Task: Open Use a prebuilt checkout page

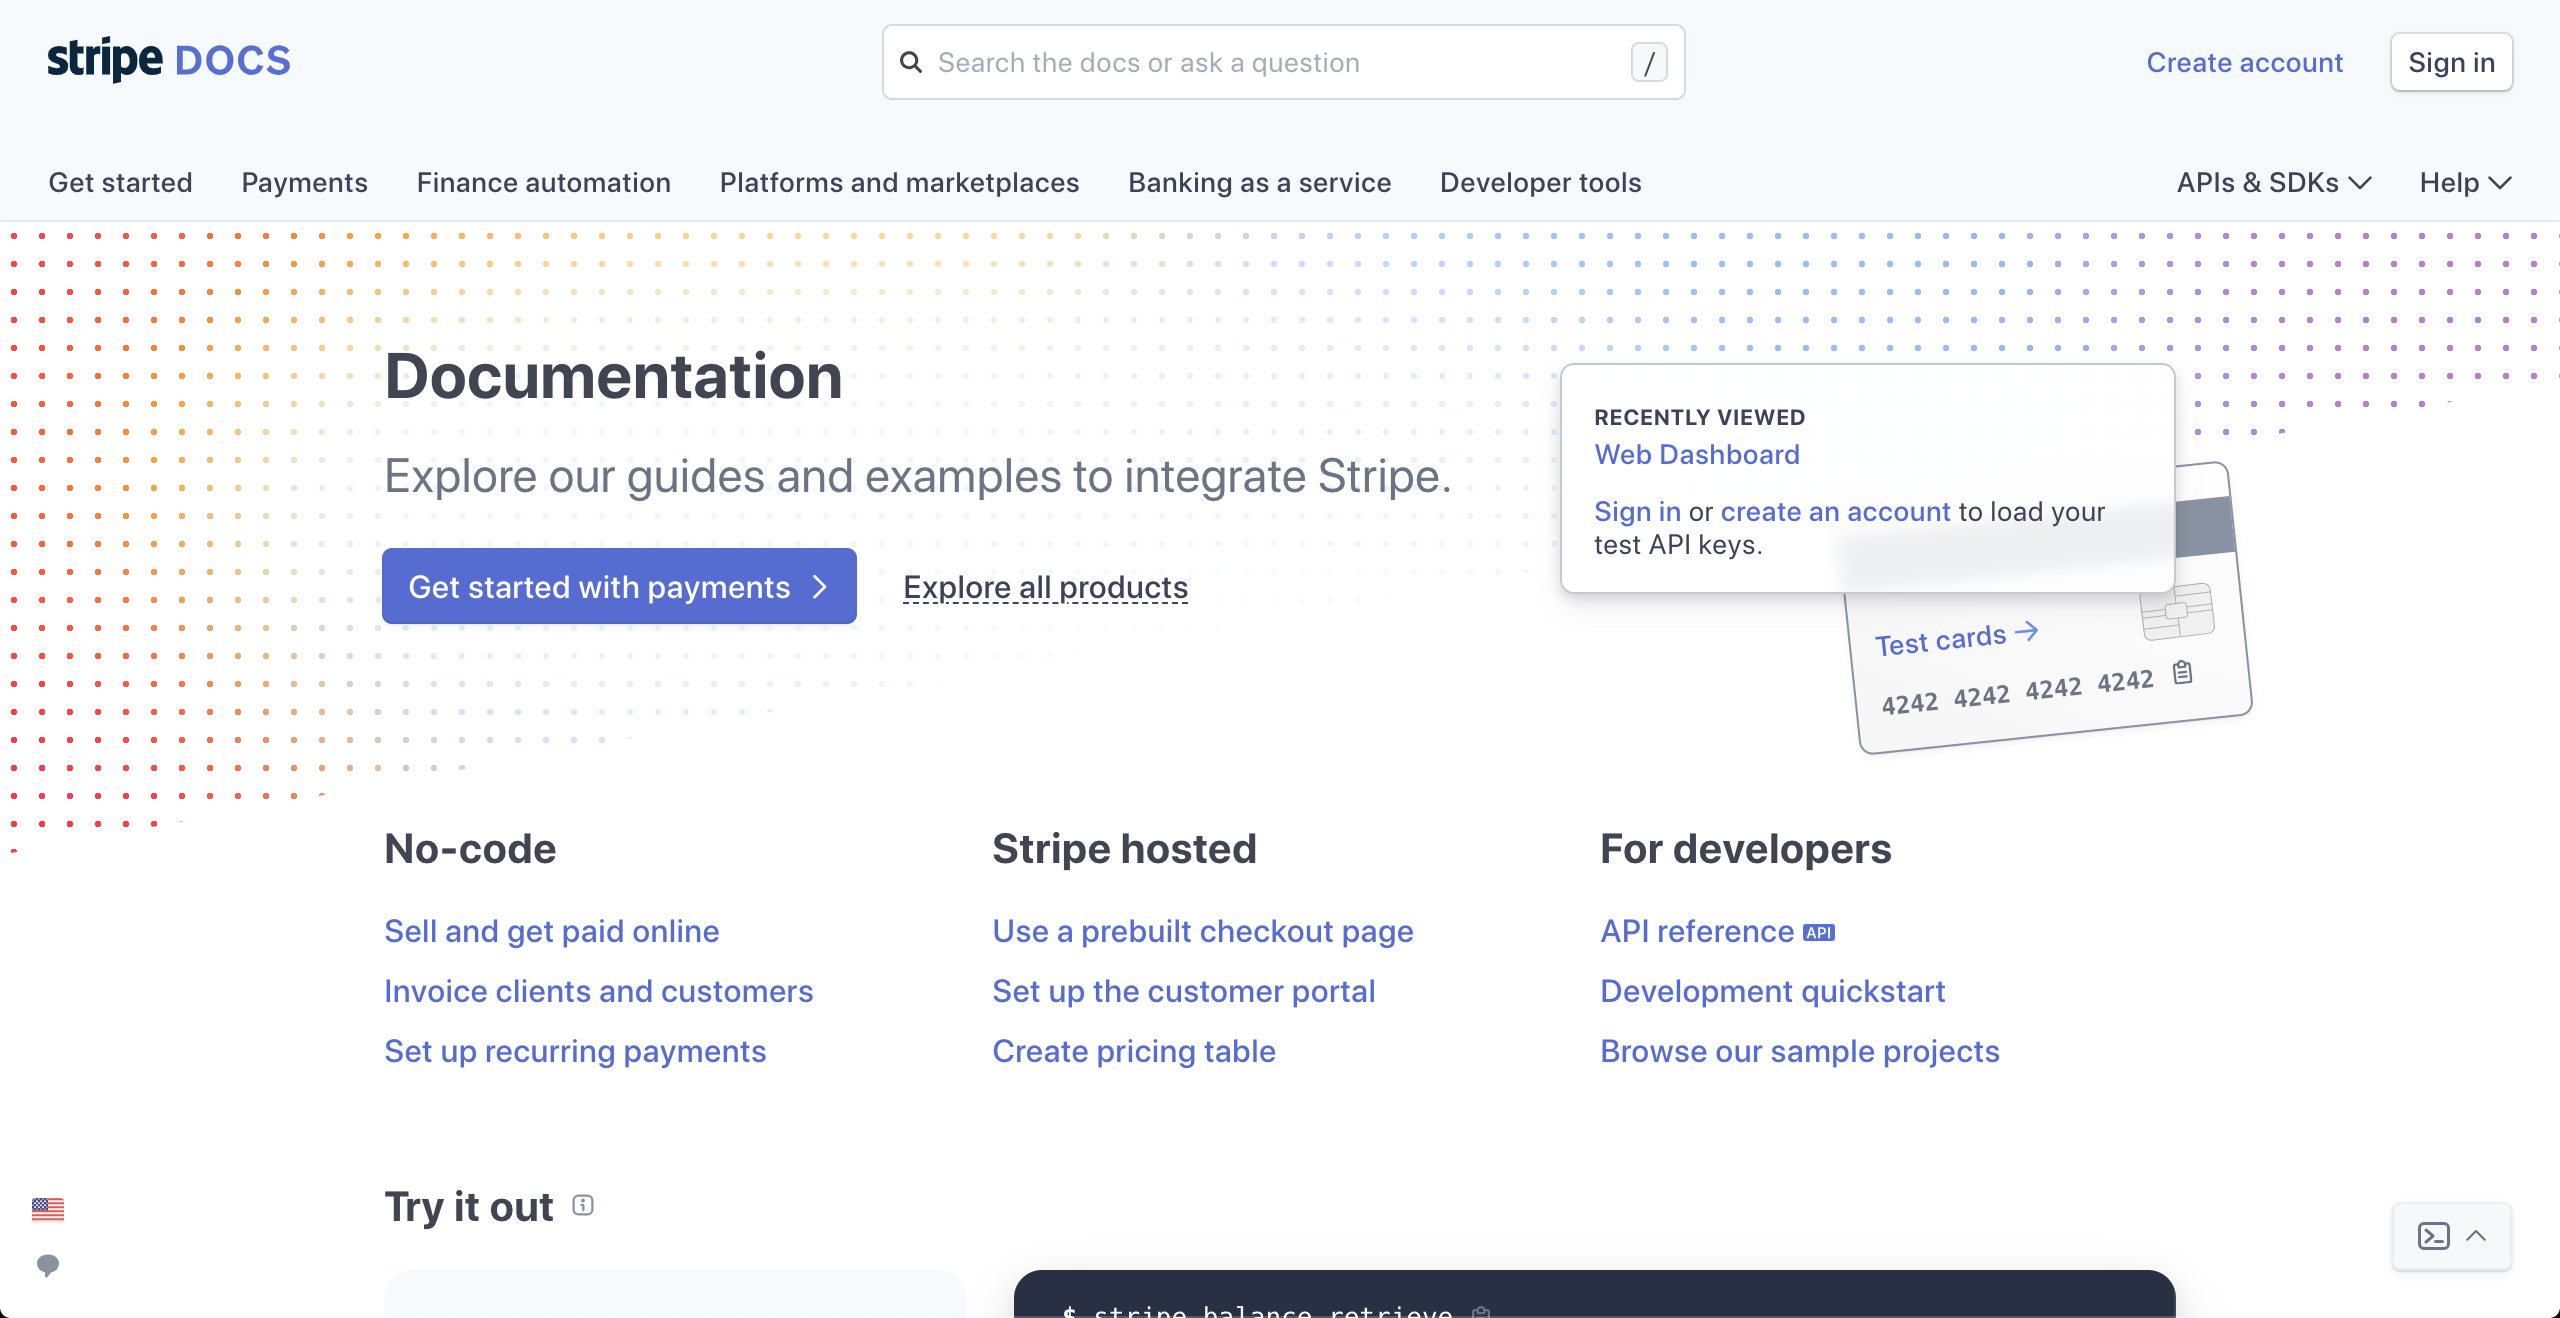Action: 1203,932
